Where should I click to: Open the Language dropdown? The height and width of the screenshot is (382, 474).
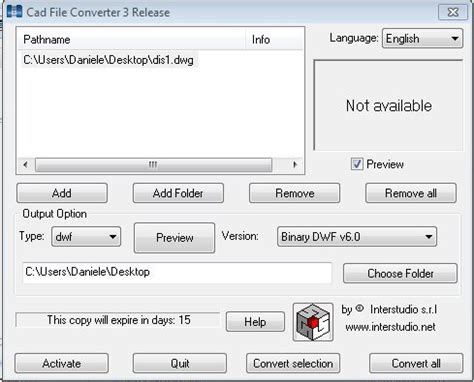click(422, 39)
